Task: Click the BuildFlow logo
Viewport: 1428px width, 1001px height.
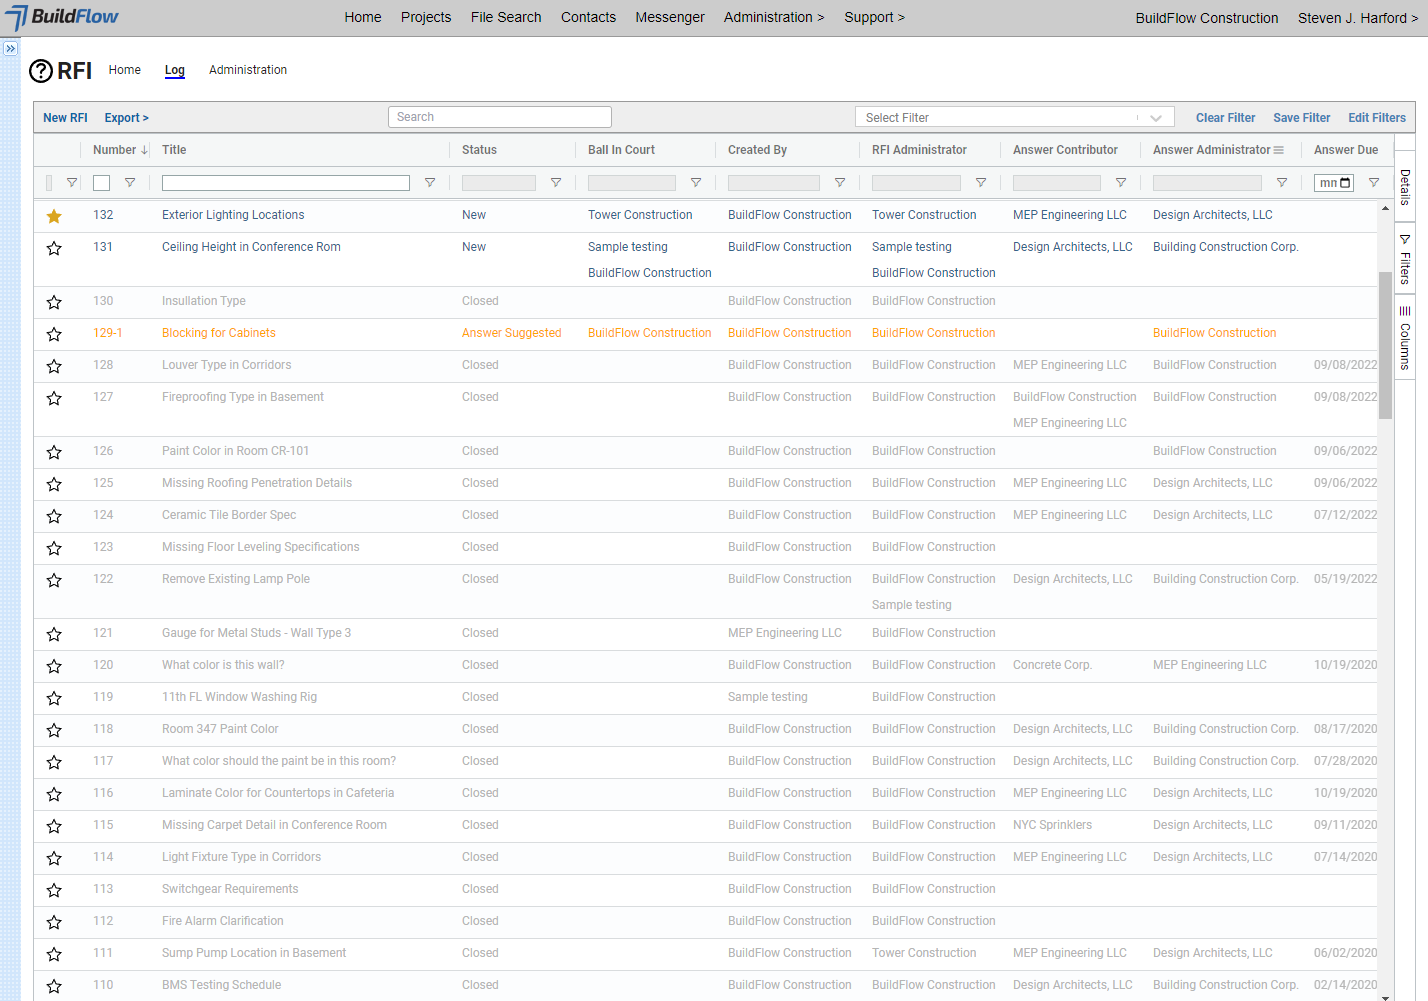Action: [x=62, y=17]
